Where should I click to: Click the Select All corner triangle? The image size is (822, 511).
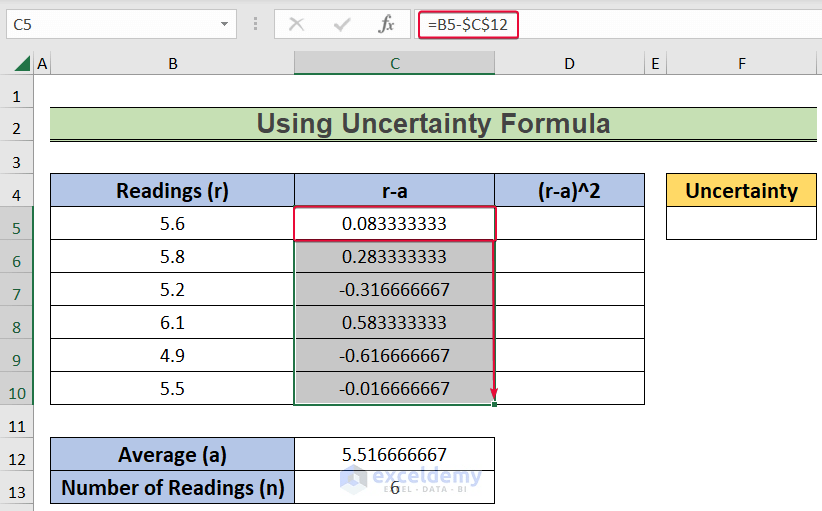[21, 64]
